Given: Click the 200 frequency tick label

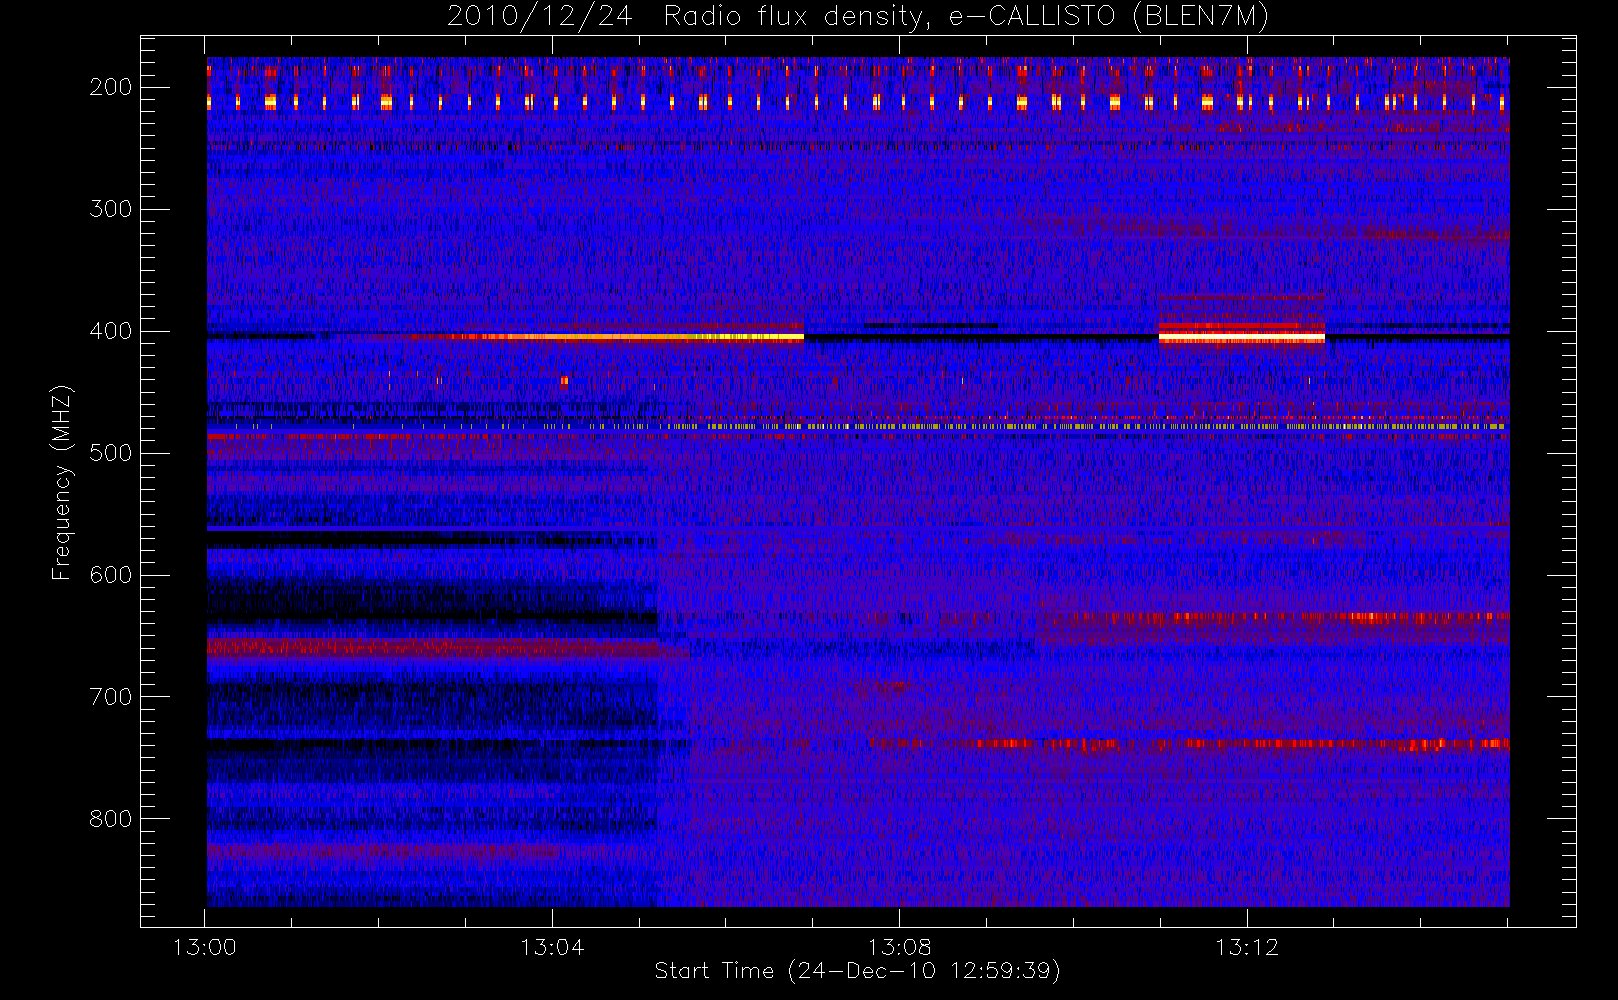Looking at the screenshot, I should click(110, 87).
